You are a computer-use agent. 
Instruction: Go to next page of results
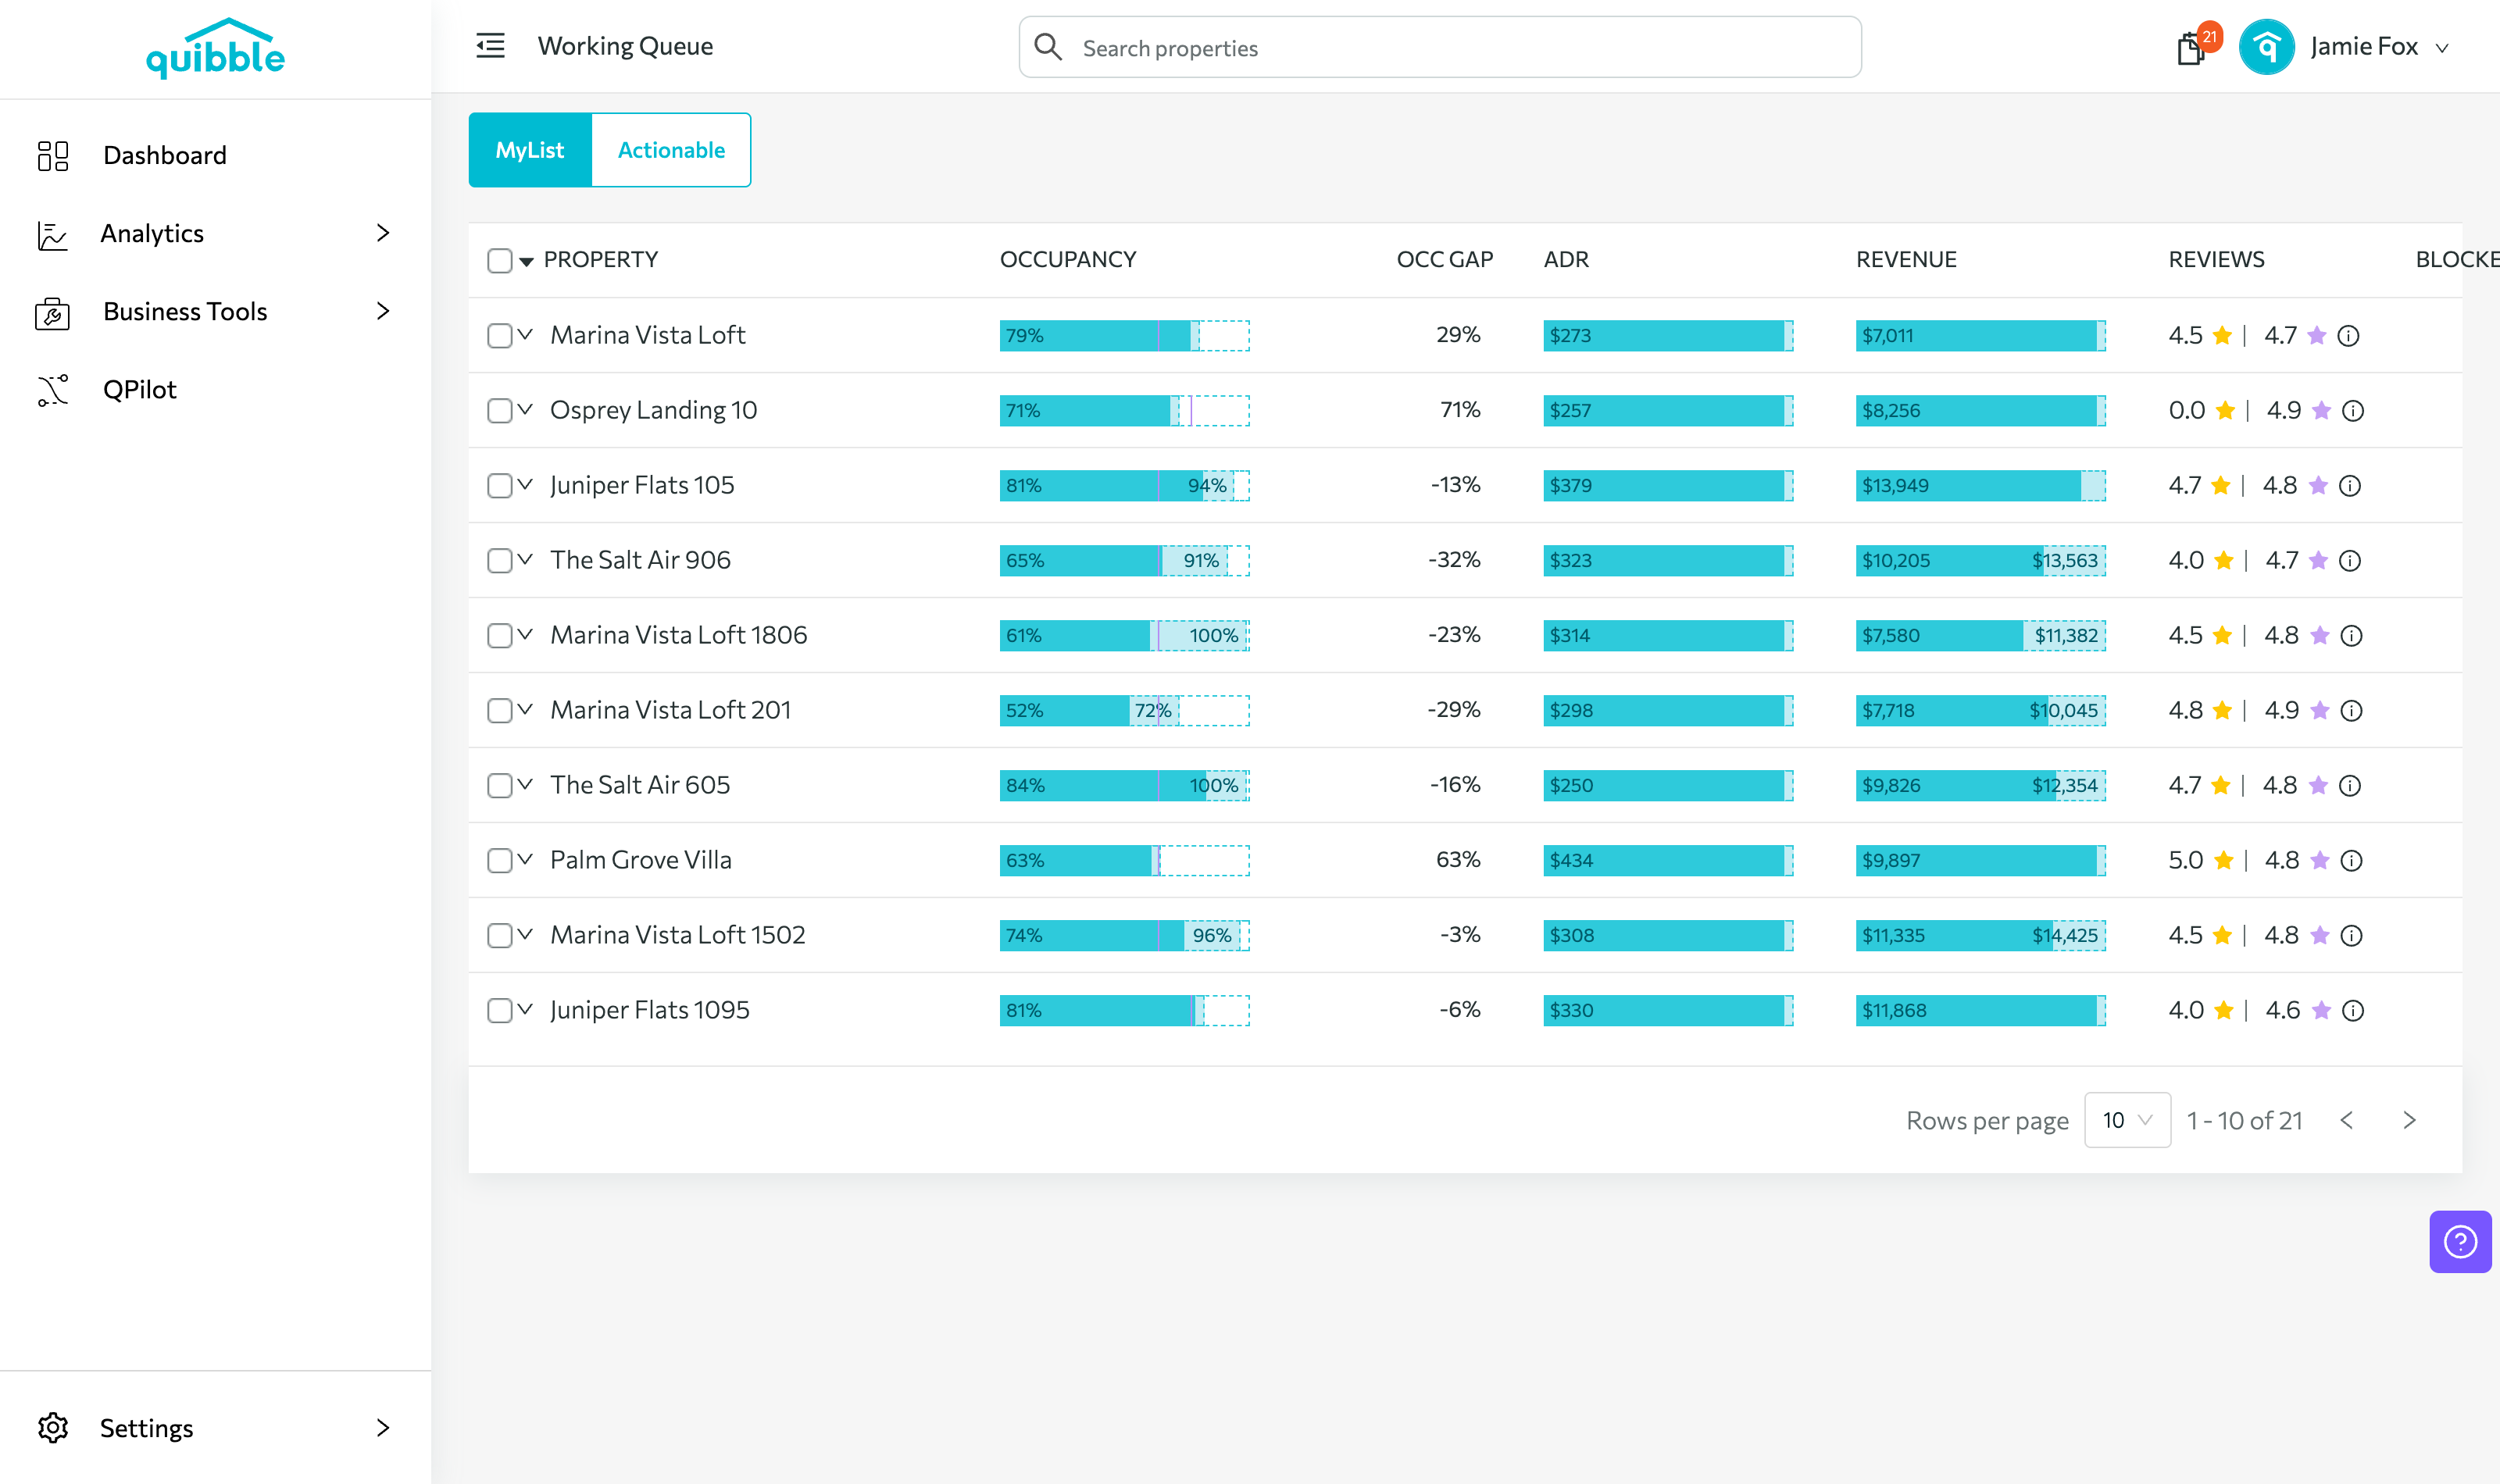coord(2409,1120)
